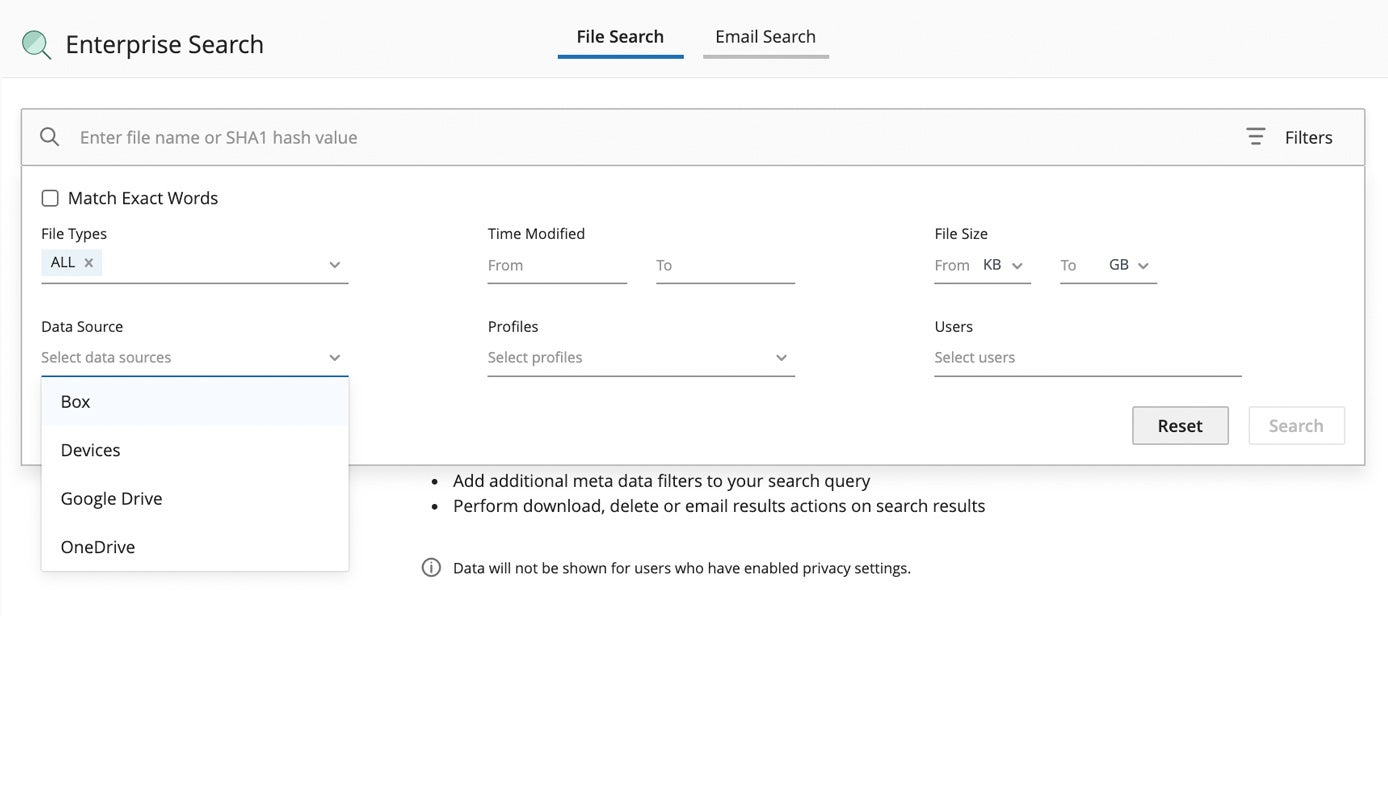Change the GB file size unit
The image size is (1388, 792).
[1129, 265]
